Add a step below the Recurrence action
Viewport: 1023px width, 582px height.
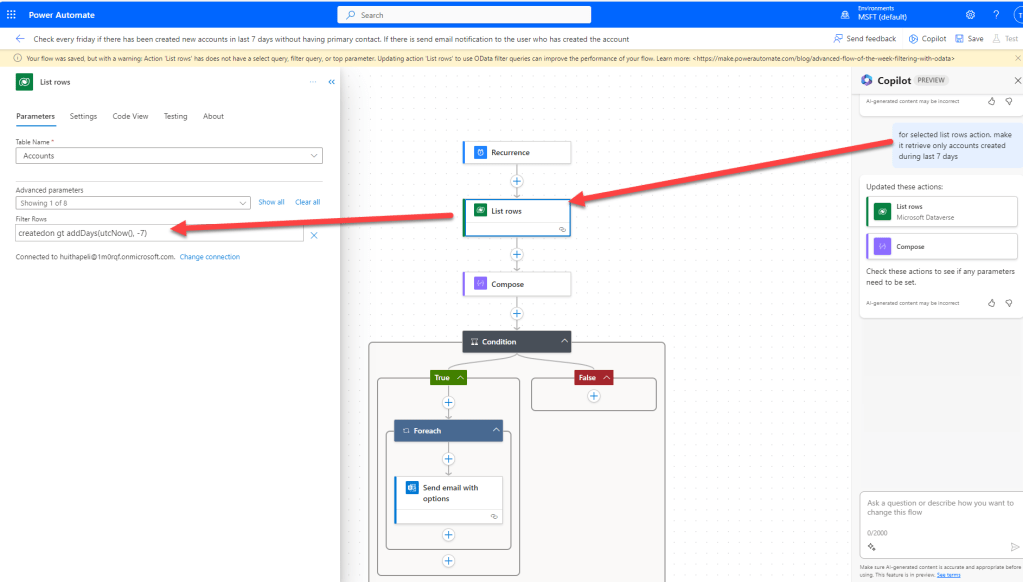point(517,181)
